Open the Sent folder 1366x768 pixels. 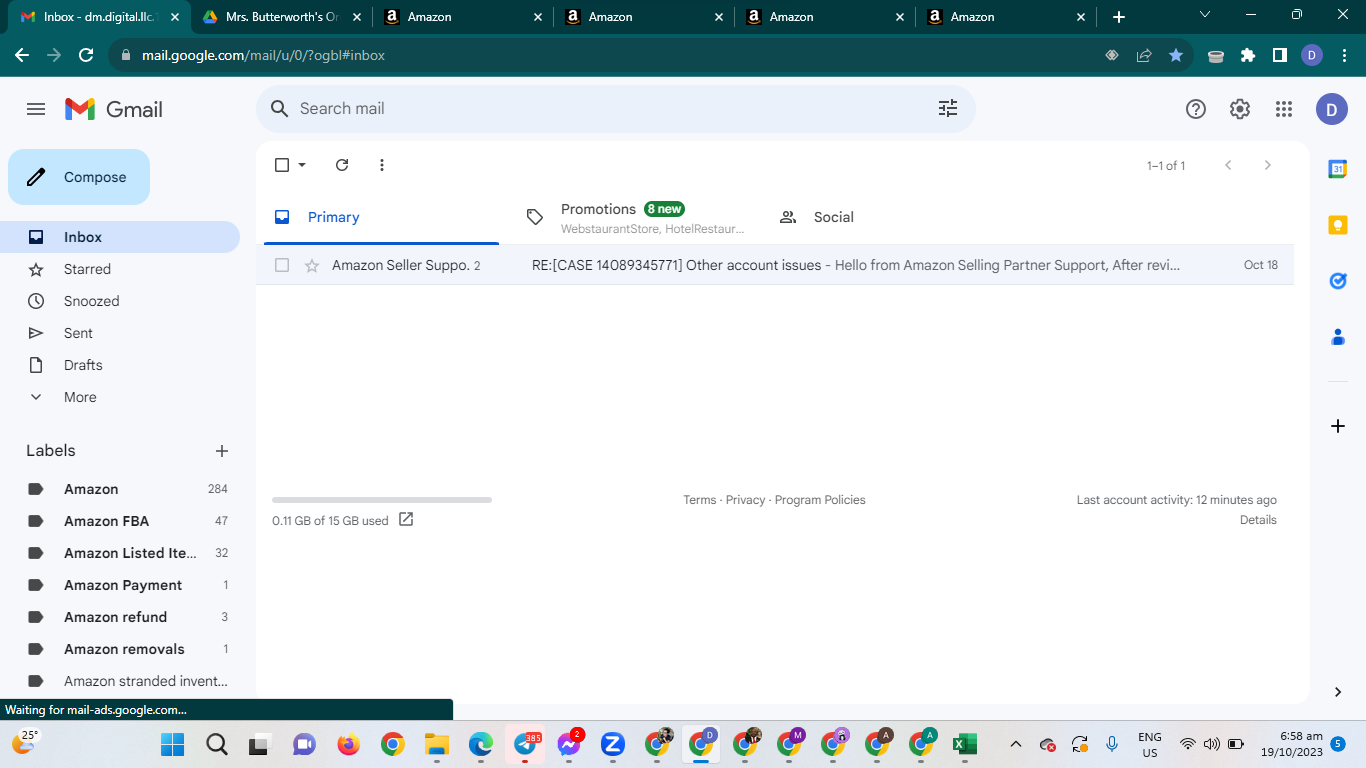click(120, 333)
